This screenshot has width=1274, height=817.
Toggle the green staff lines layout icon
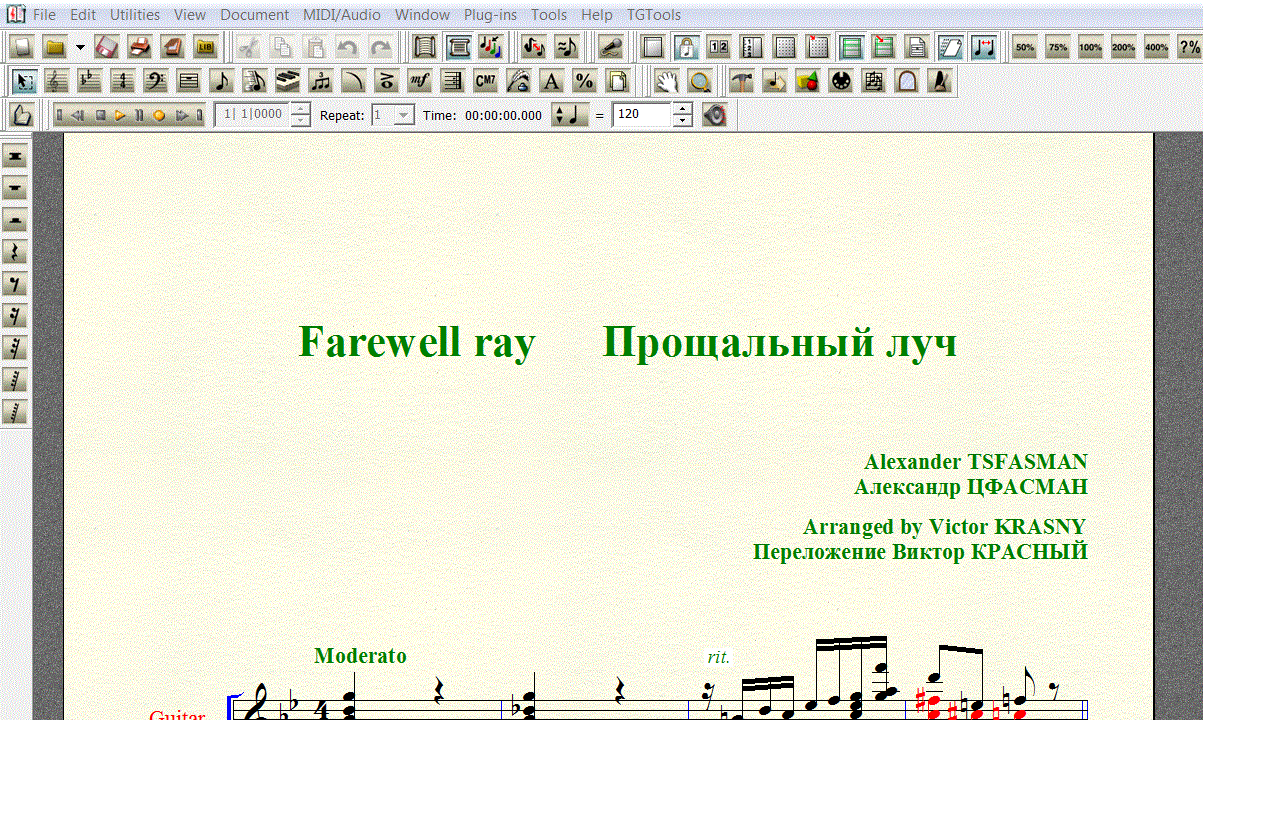pos(850,47)
